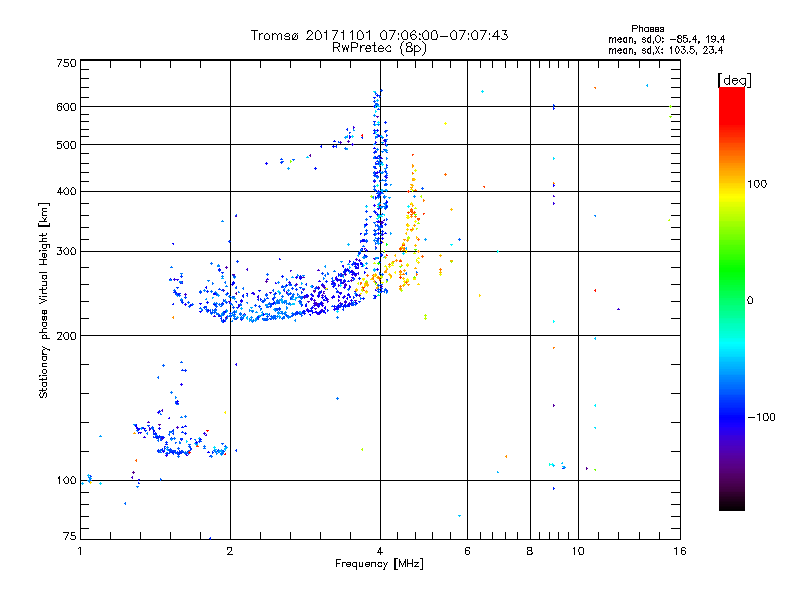Click the y-axis tick label '600'
The width and height of the screenshot is (800, 600).
(x=66, y=107)
